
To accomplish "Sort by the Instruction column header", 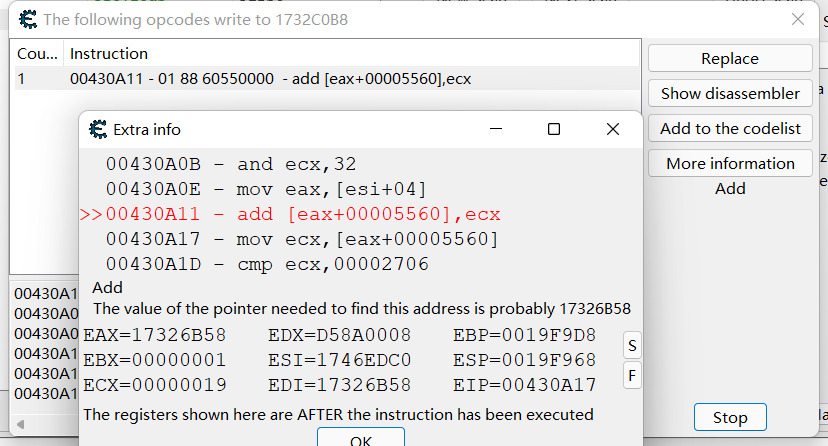I will pyautogui.click(x=109, y=54).
